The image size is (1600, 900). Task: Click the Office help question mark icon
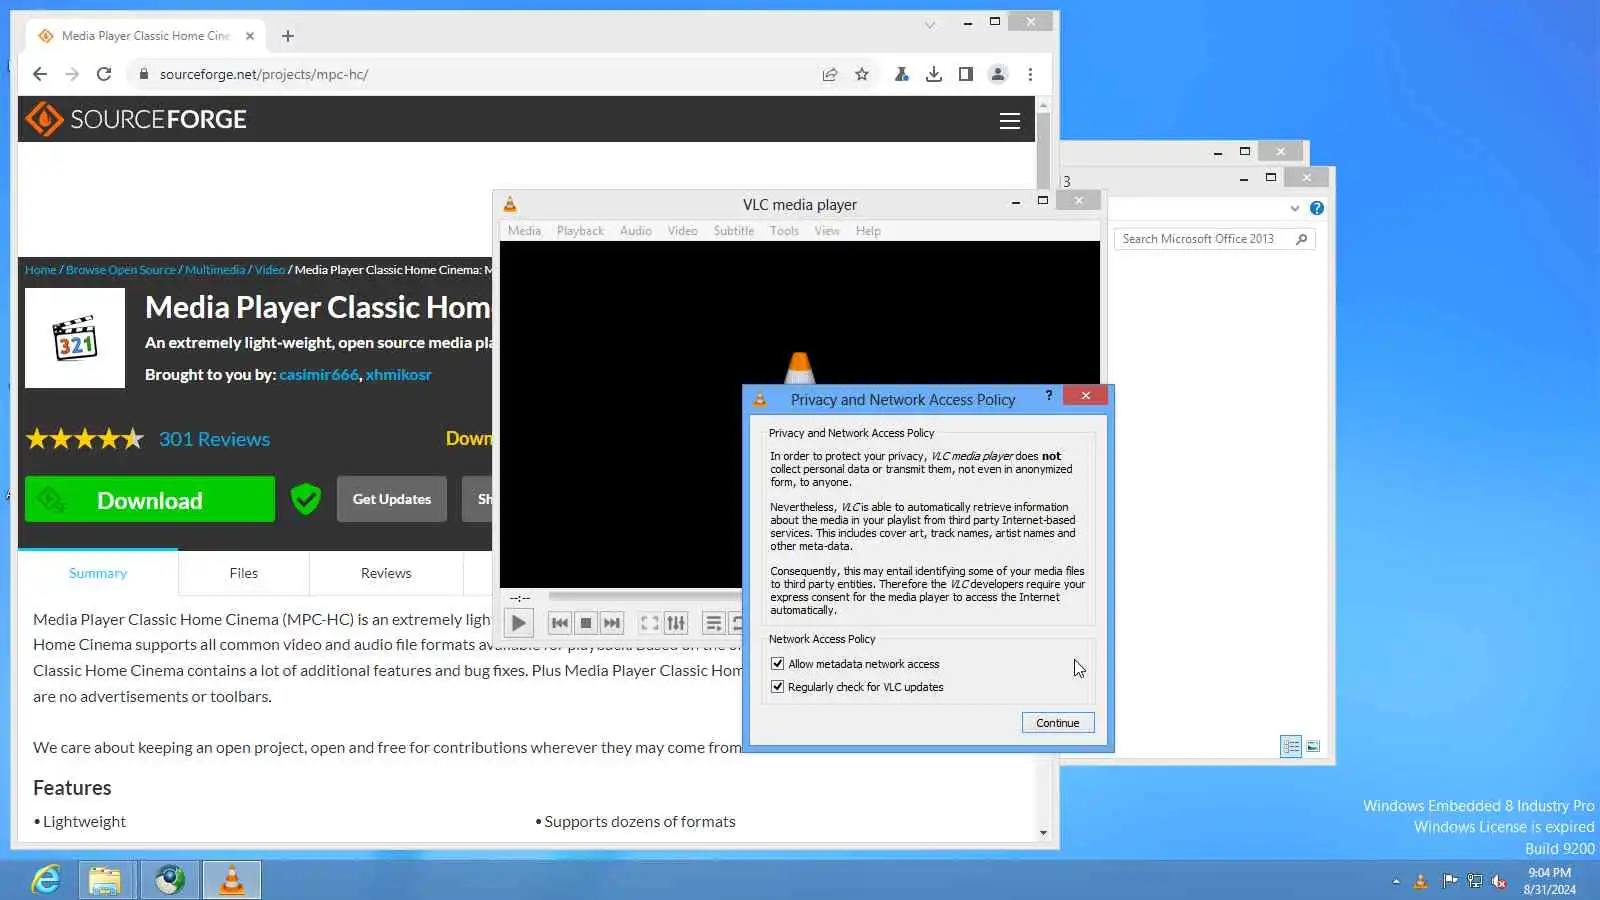pos(1317,208)
